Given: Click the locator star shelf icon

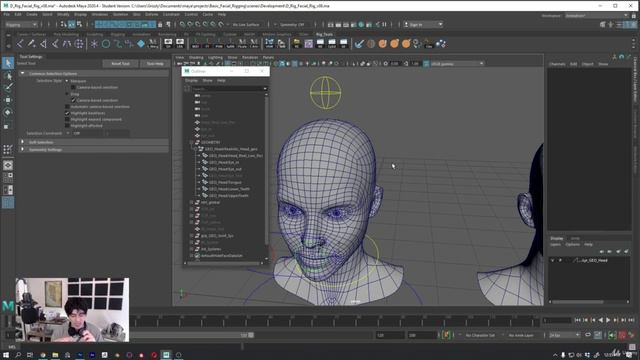Looking at the screenshot, I should (94, 44).
